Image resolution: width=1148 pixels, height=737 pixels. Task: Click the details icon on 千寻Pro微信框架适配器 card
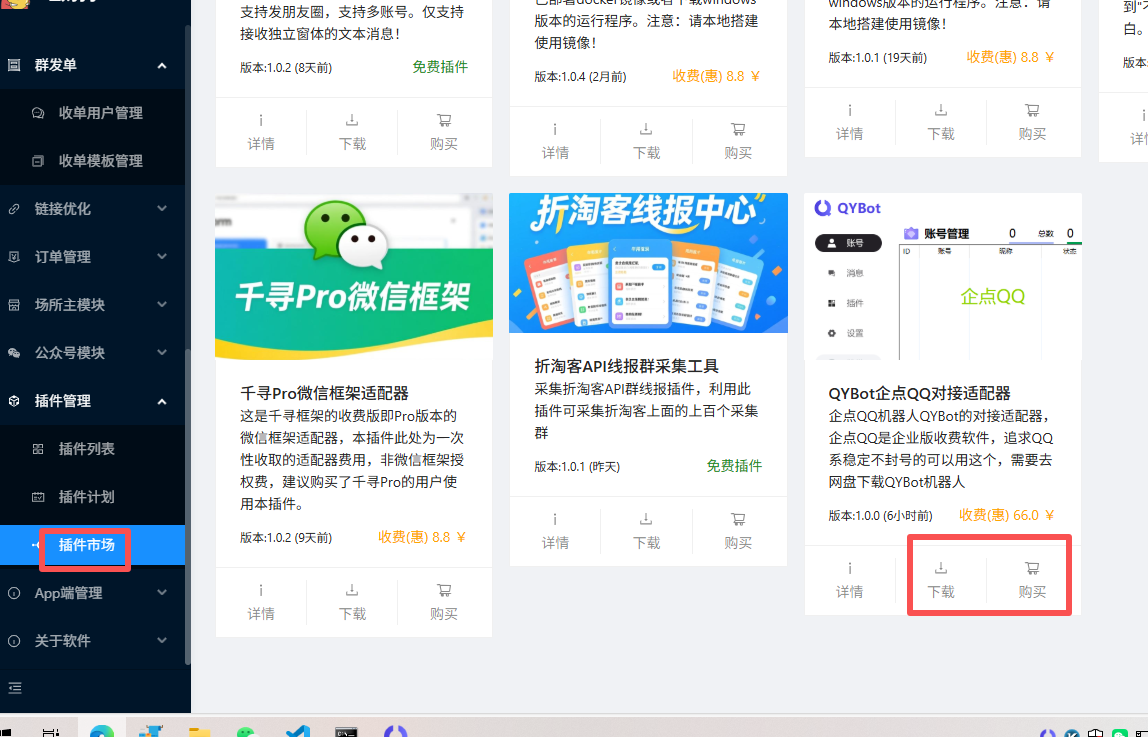click(x=261, y=590)
